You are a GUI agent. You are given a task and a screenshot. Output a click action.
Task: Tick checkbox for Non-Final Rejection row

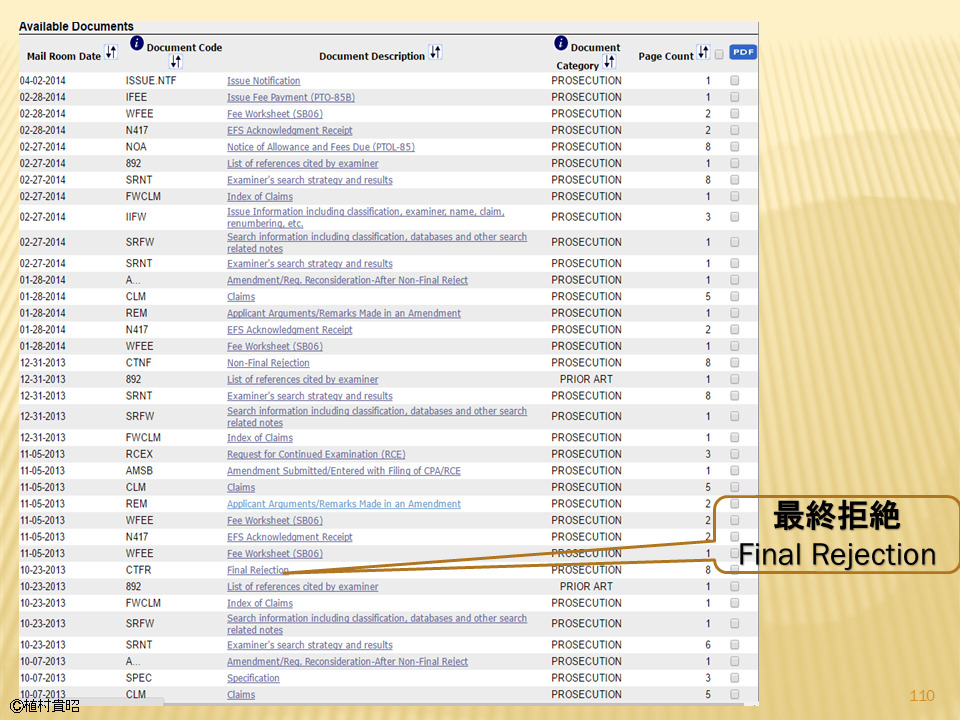tap(735, 362)
